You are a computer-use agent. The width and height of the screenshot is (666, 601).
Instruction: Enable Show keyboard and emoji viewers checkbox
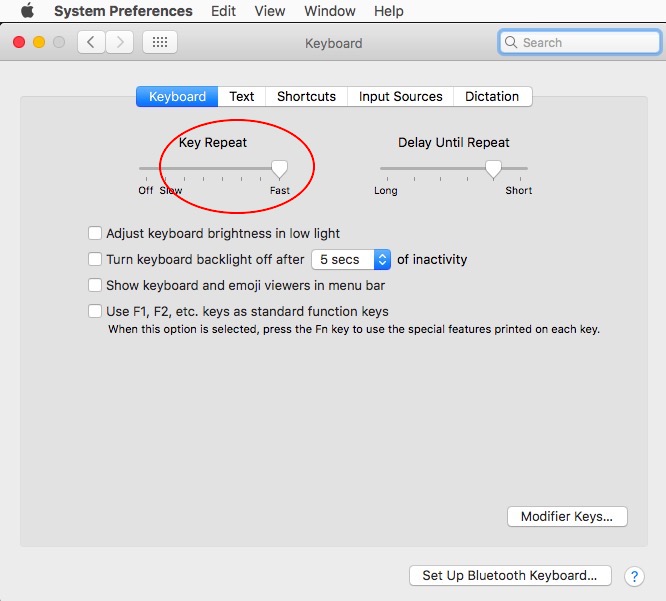(95, 285)
